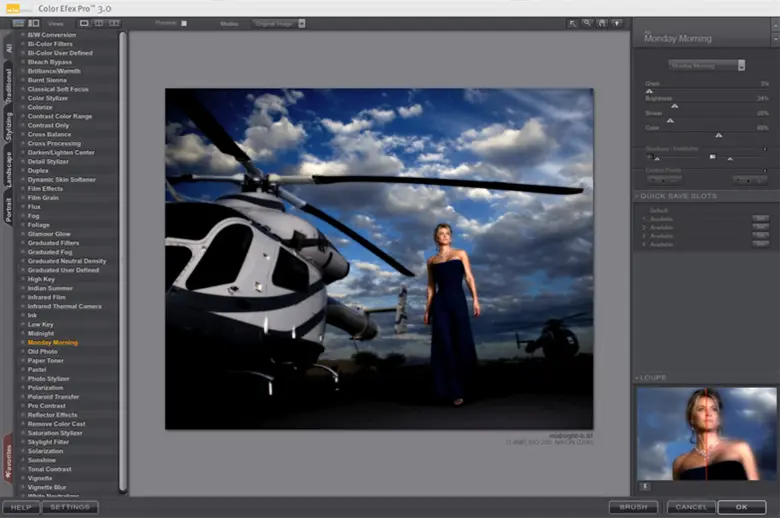Select the Film Grain filter
The height and width of the screenshot is (518, 780).
pos(43,198)
